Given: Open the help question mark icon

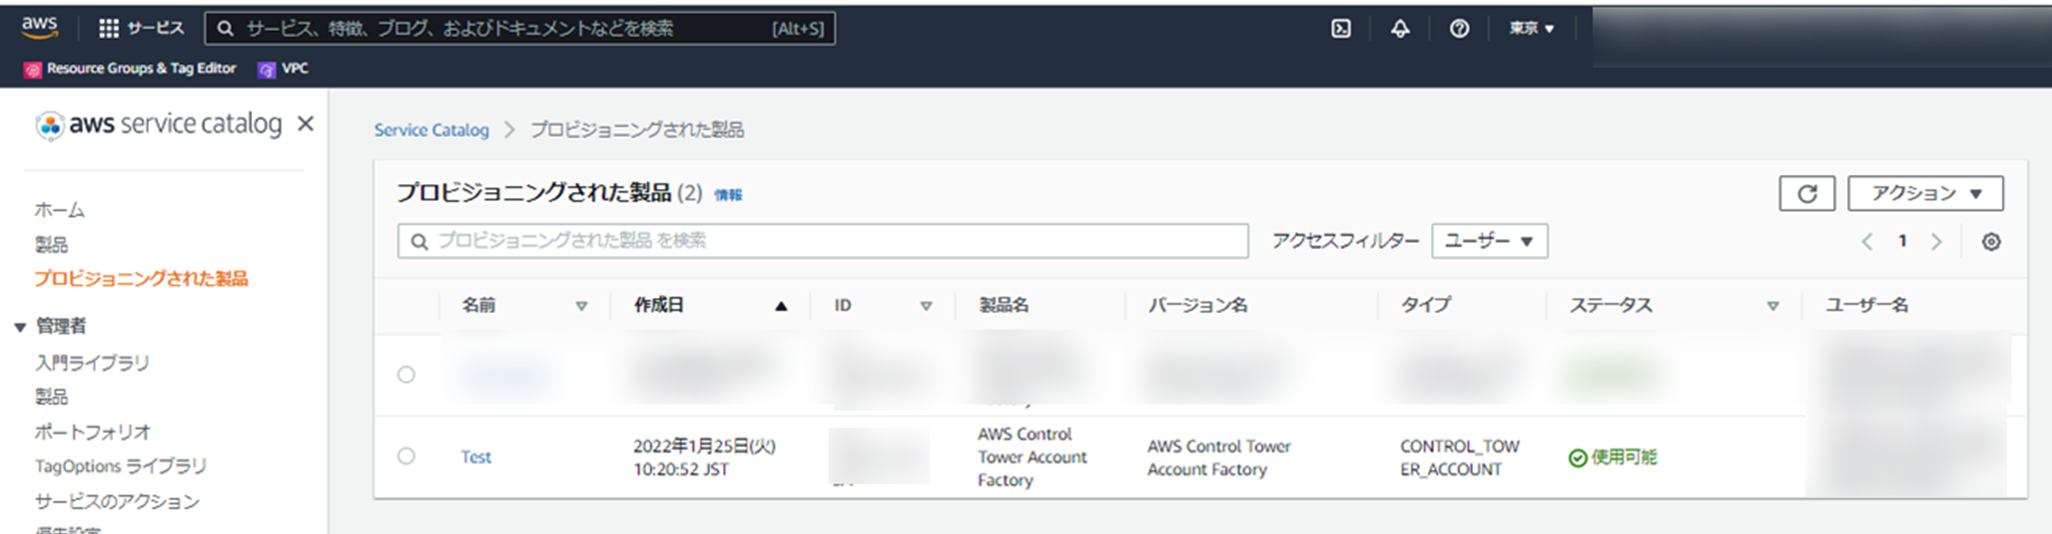Looking at the screenshot, I should (1459, 28).
